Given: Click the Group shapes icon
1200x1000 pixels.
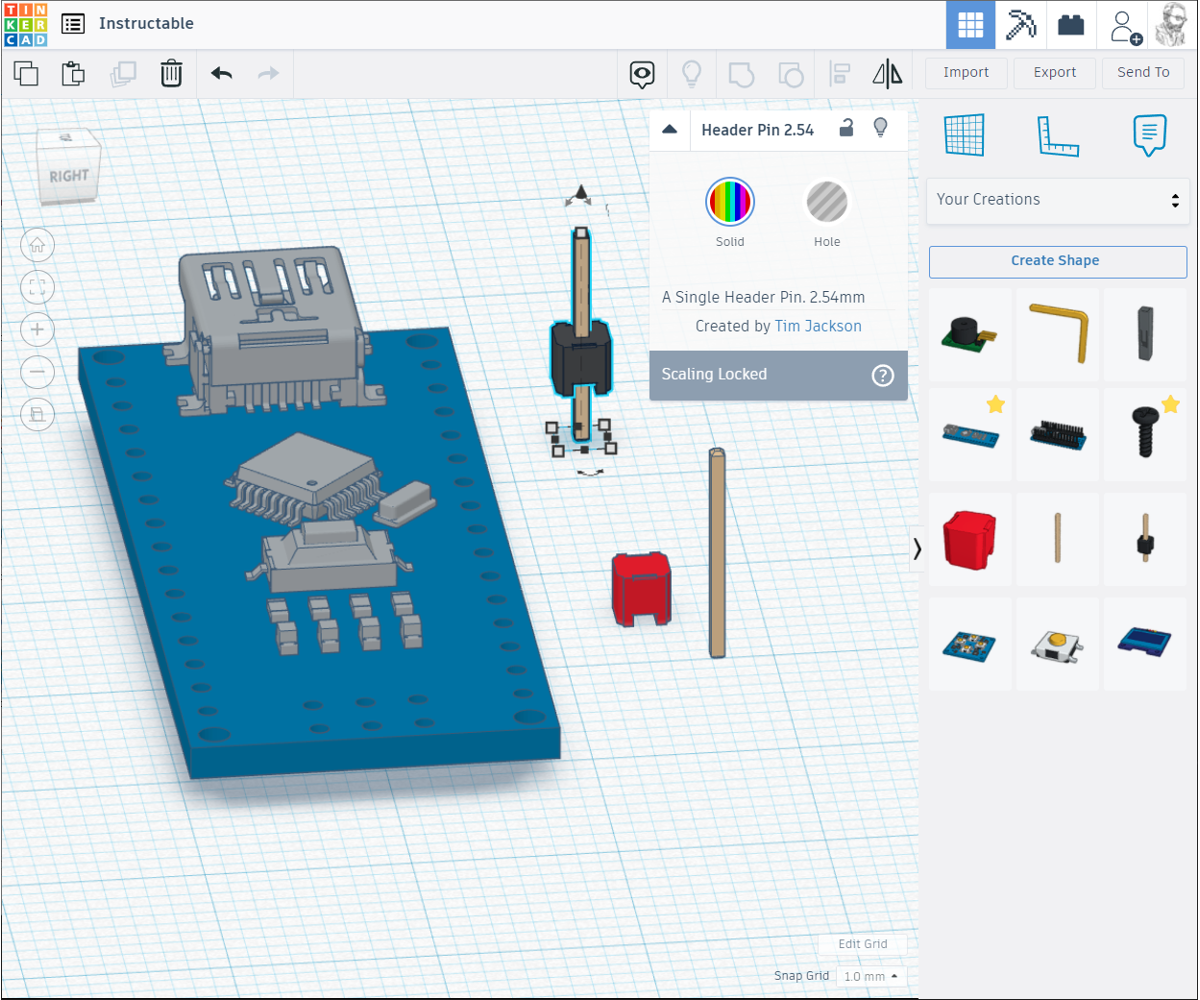Looking at the screenshot, I should pos(741,74).
